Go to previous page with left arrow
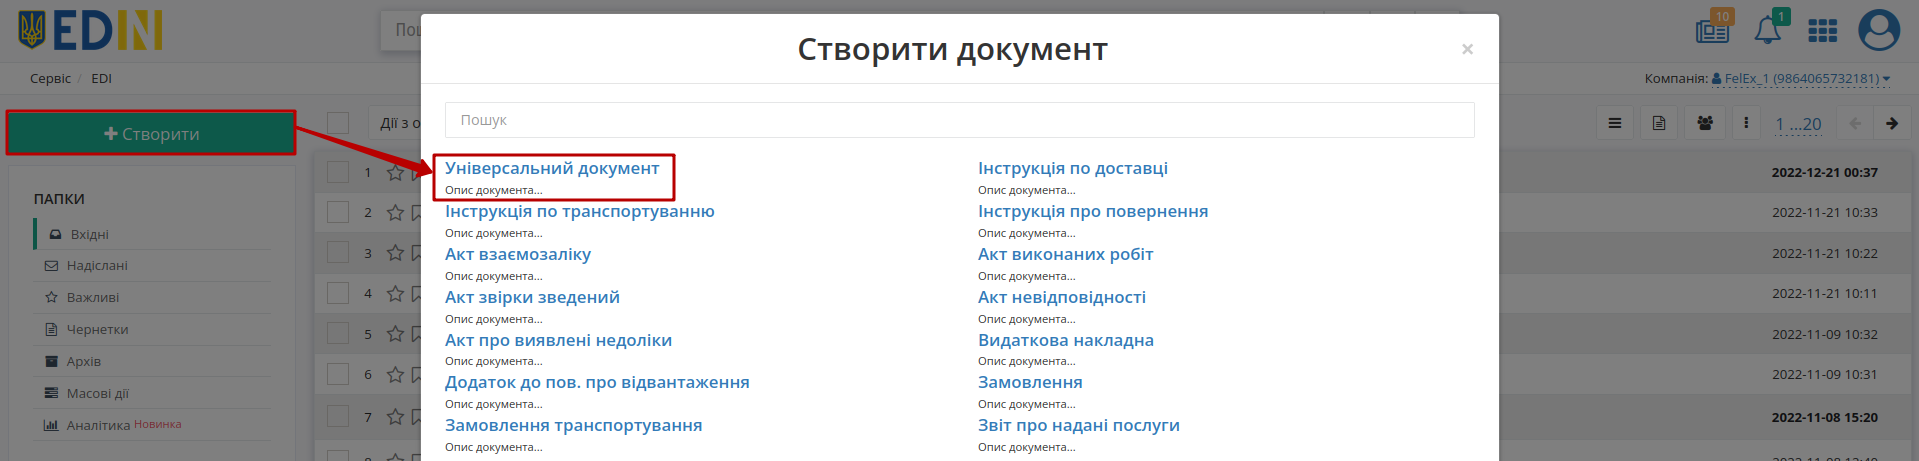 pos(1855,123)
